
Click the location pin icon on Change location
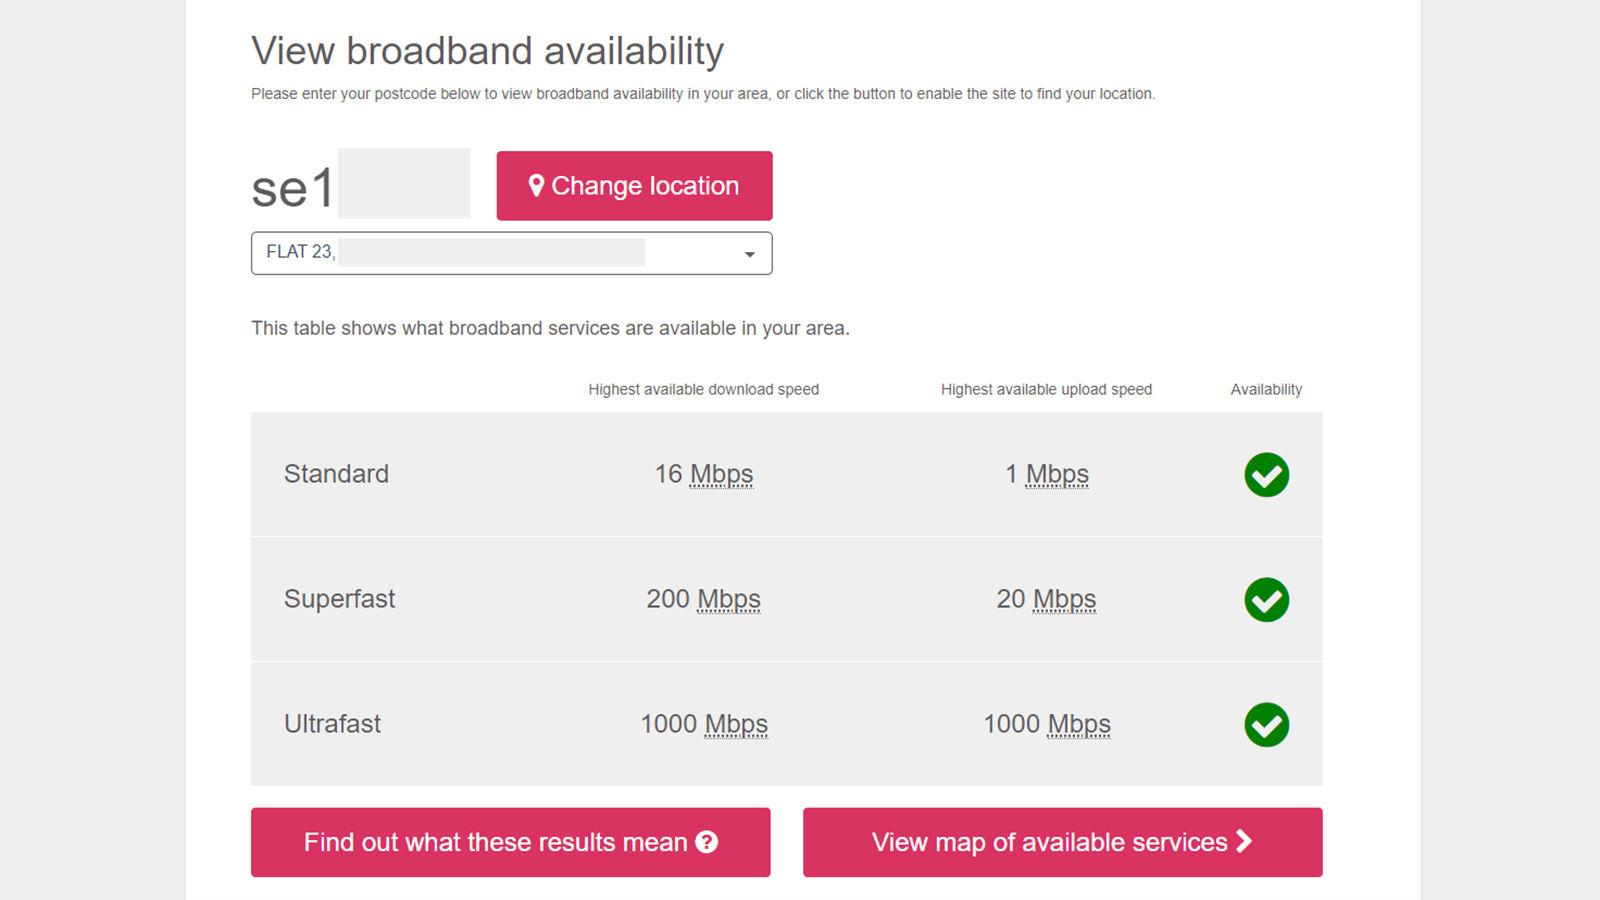(536, 185)
